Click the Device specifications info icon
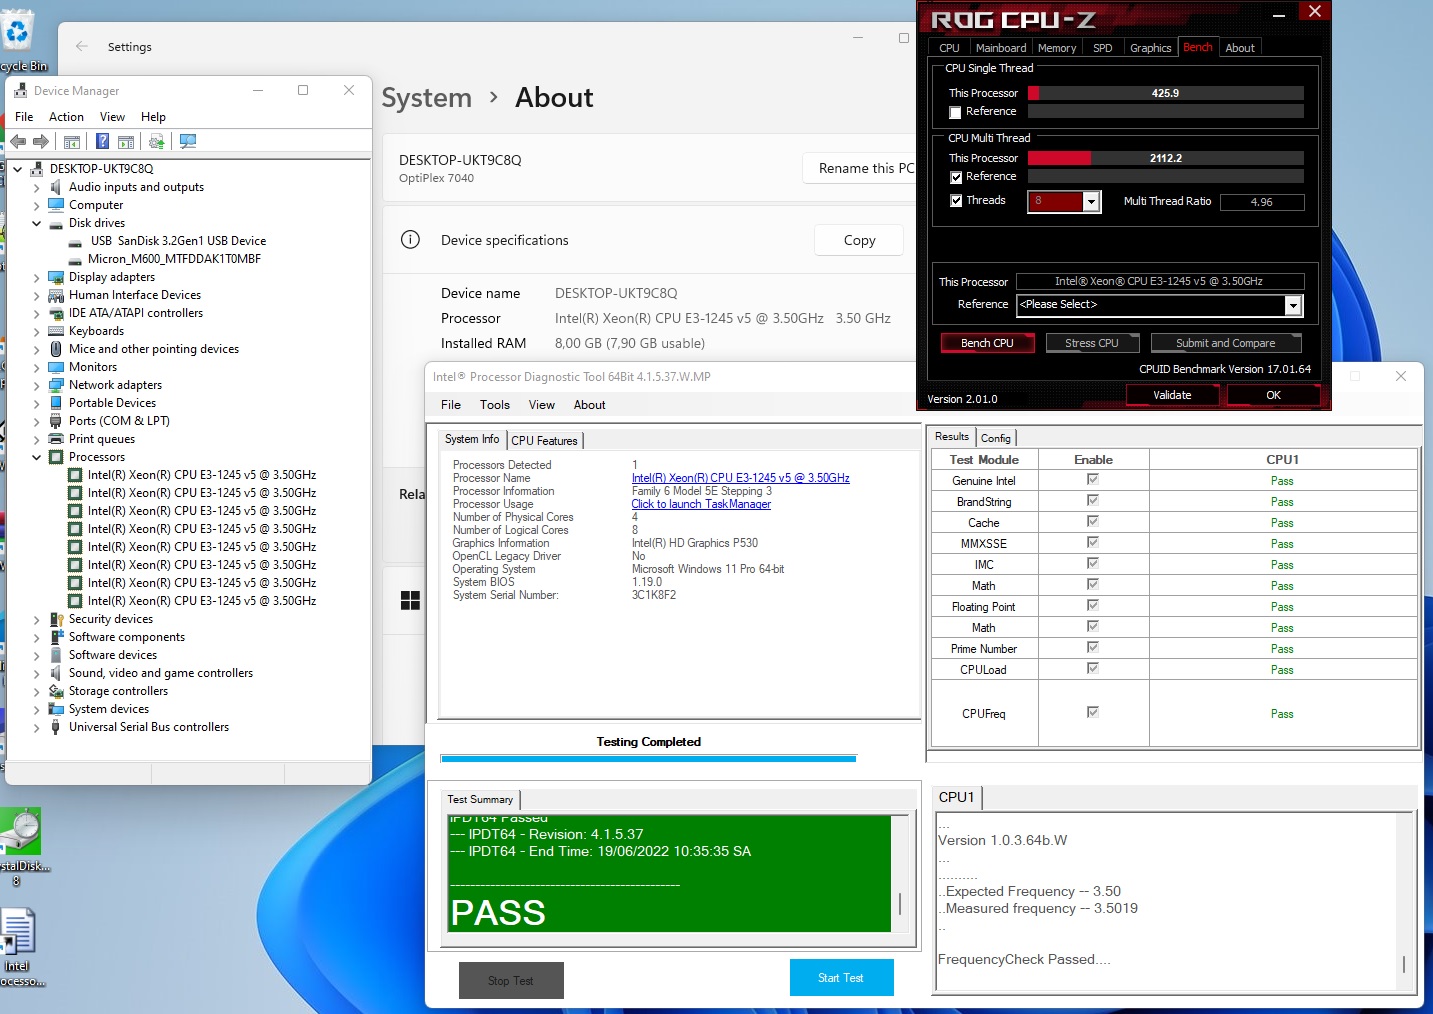 tap(410, 240)
